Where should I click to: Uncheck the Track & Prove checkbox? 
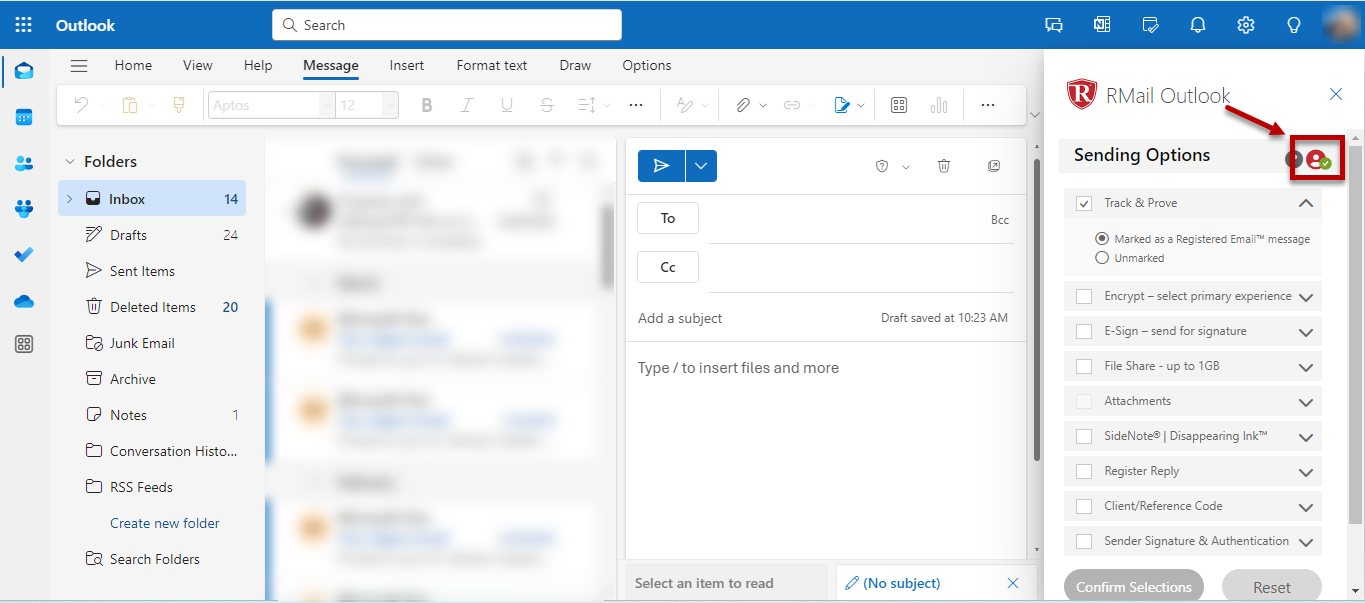coord(1084,203)
